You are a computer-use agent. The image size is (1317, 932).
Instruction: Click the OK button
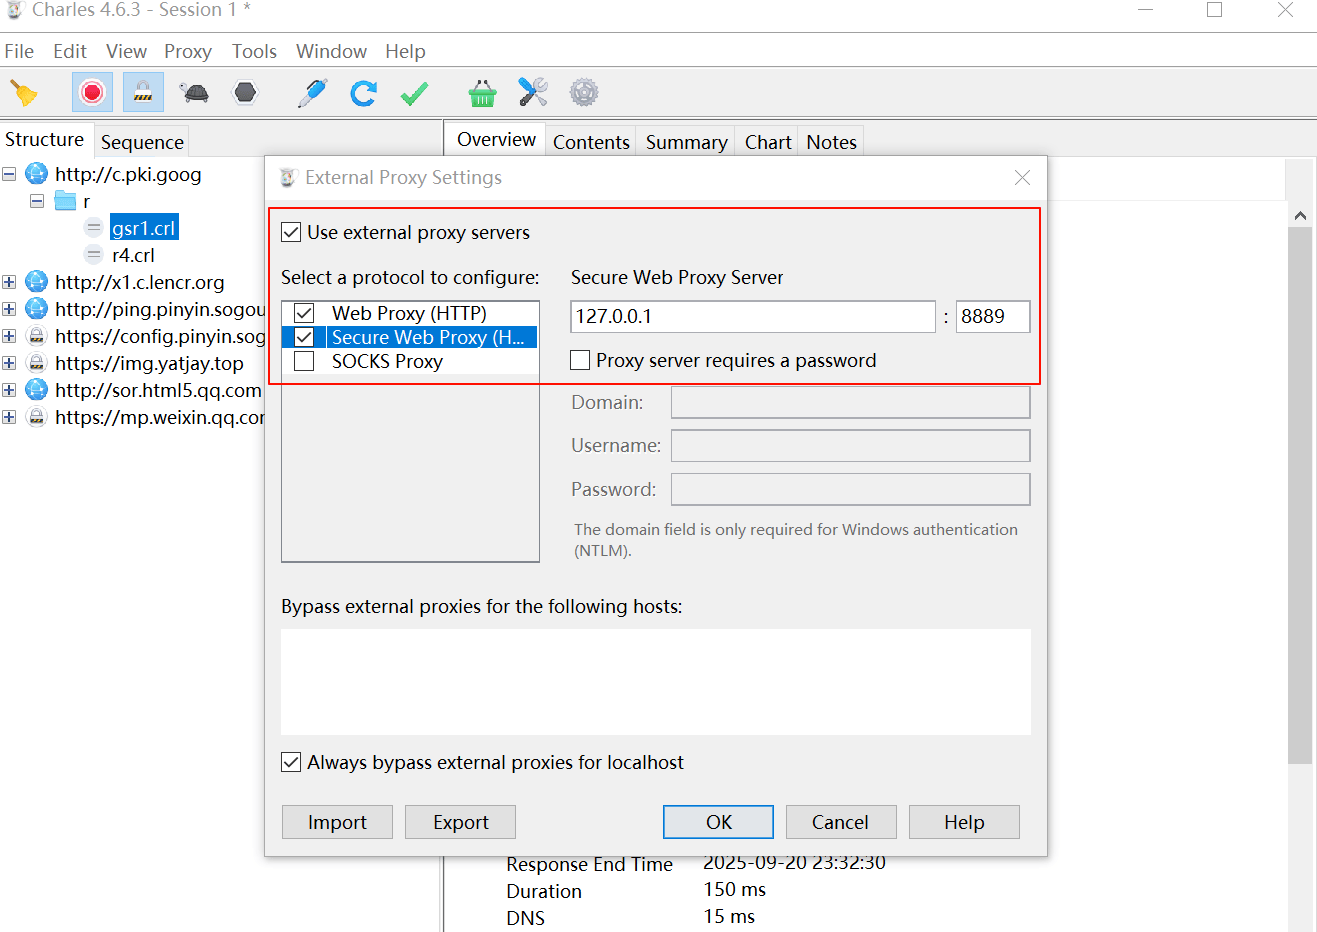coord(718,822)
